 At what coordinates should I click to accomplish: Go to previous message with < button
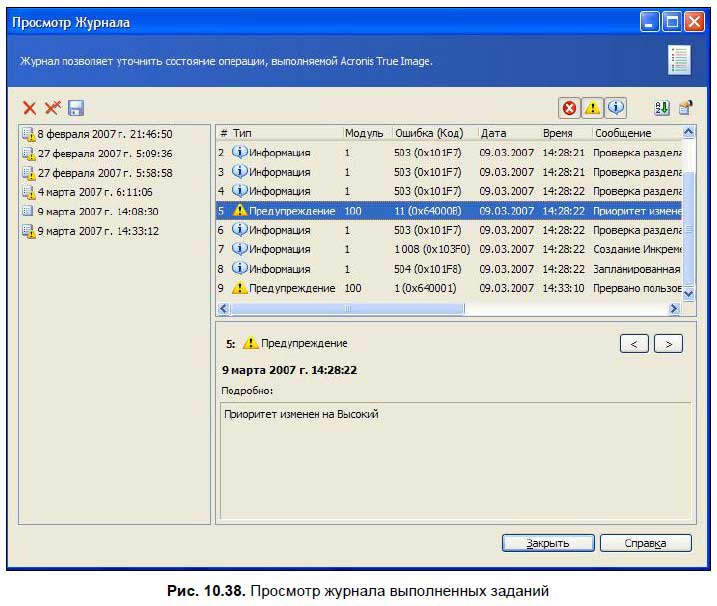634,344
